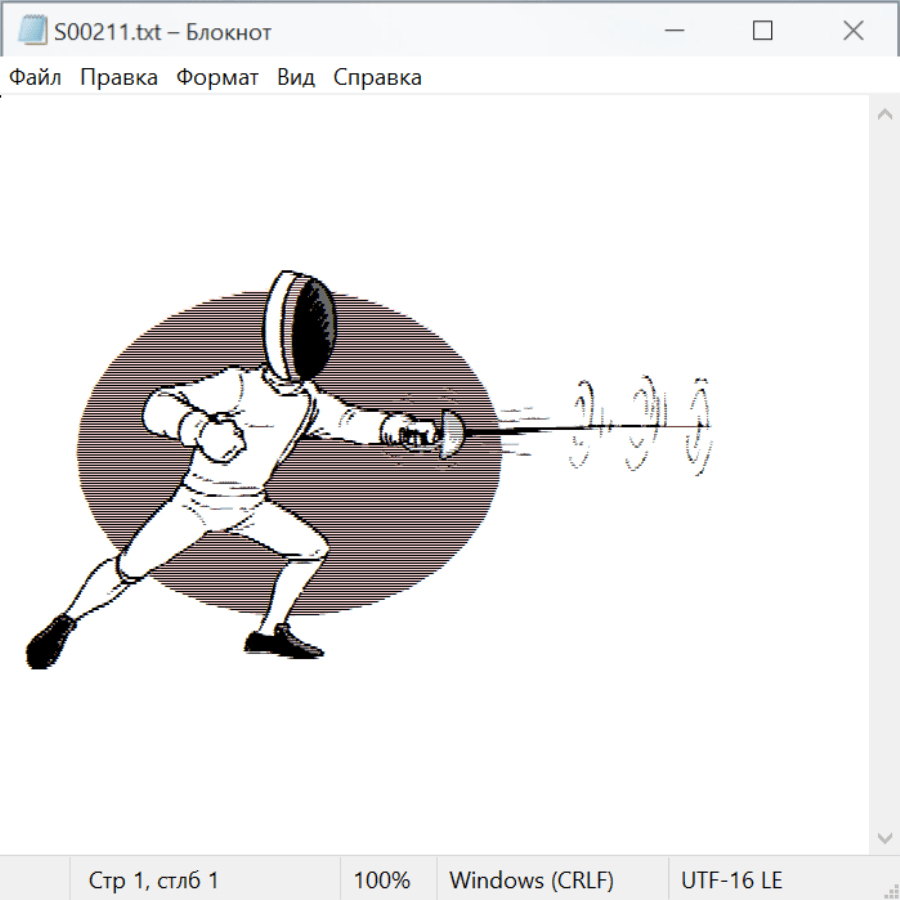Click the Notepad icon in title bar

tap(32, 31)
